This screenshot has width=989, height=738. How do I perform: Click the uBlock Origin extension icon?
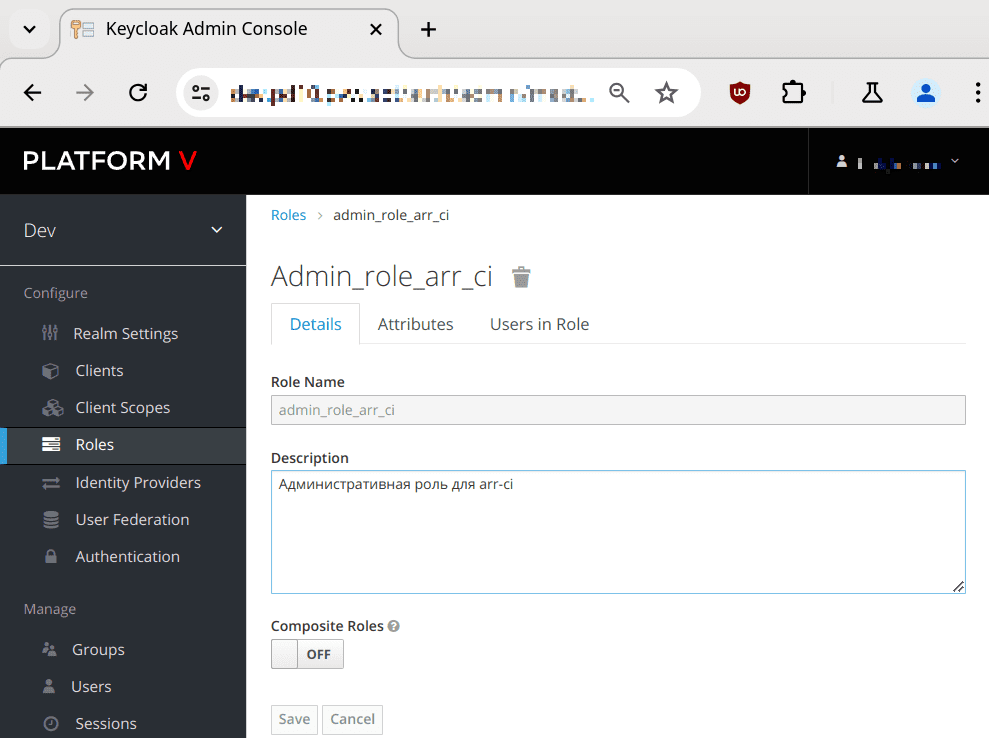pos(739,92)
